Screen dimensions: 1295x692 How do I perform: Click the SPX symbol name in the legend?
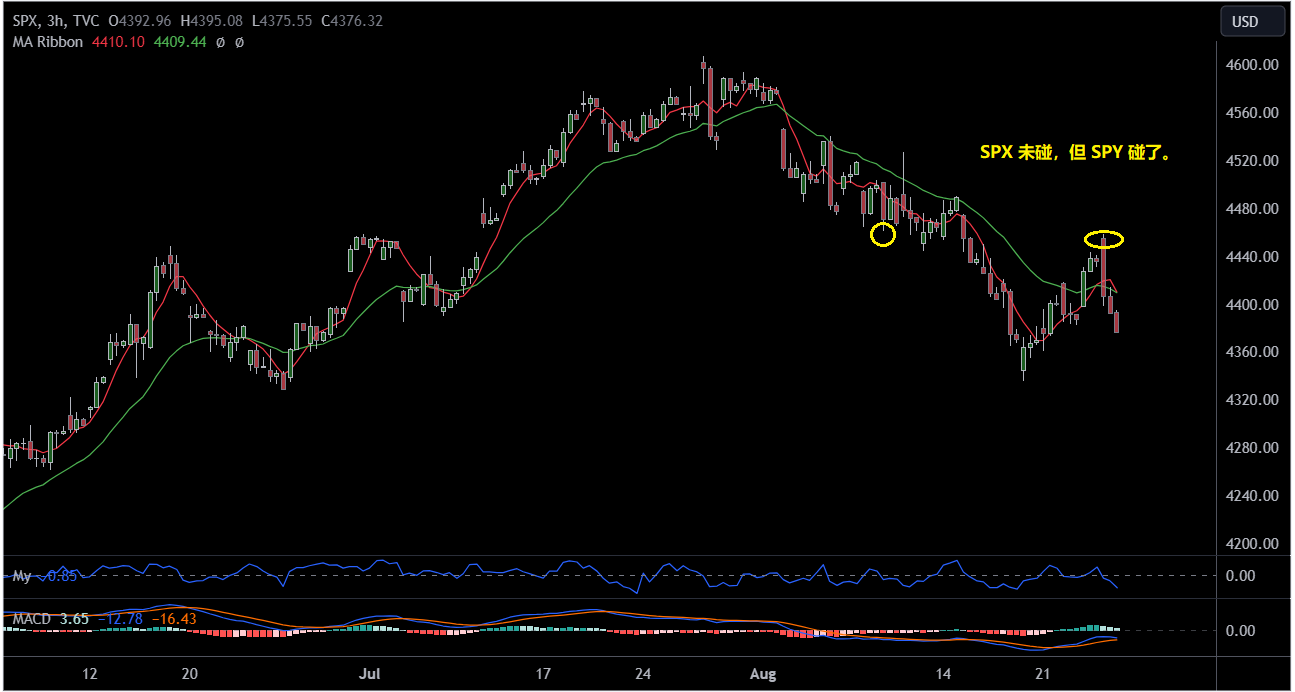[25, 21]
